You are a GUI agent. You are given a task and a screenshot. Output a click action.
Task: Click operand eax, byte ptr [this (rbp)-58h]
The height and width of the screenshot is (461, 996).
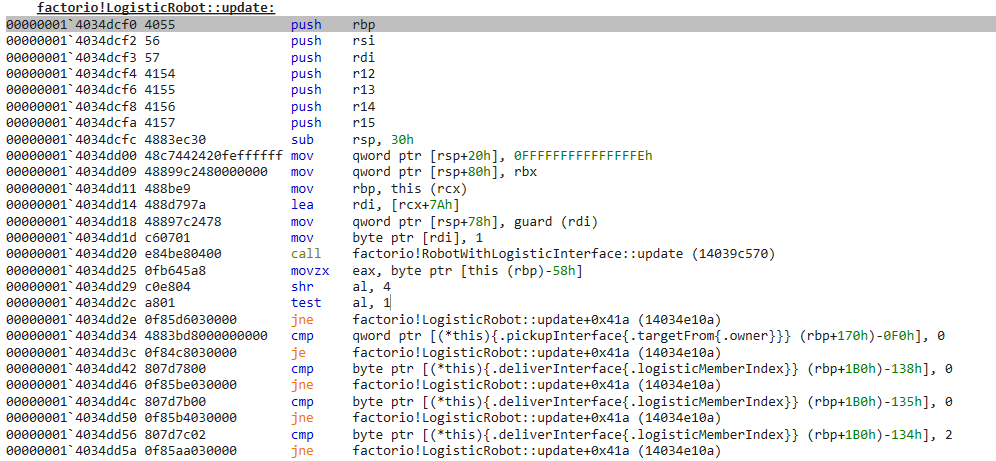pyautogui.click(x=468, y=271)
